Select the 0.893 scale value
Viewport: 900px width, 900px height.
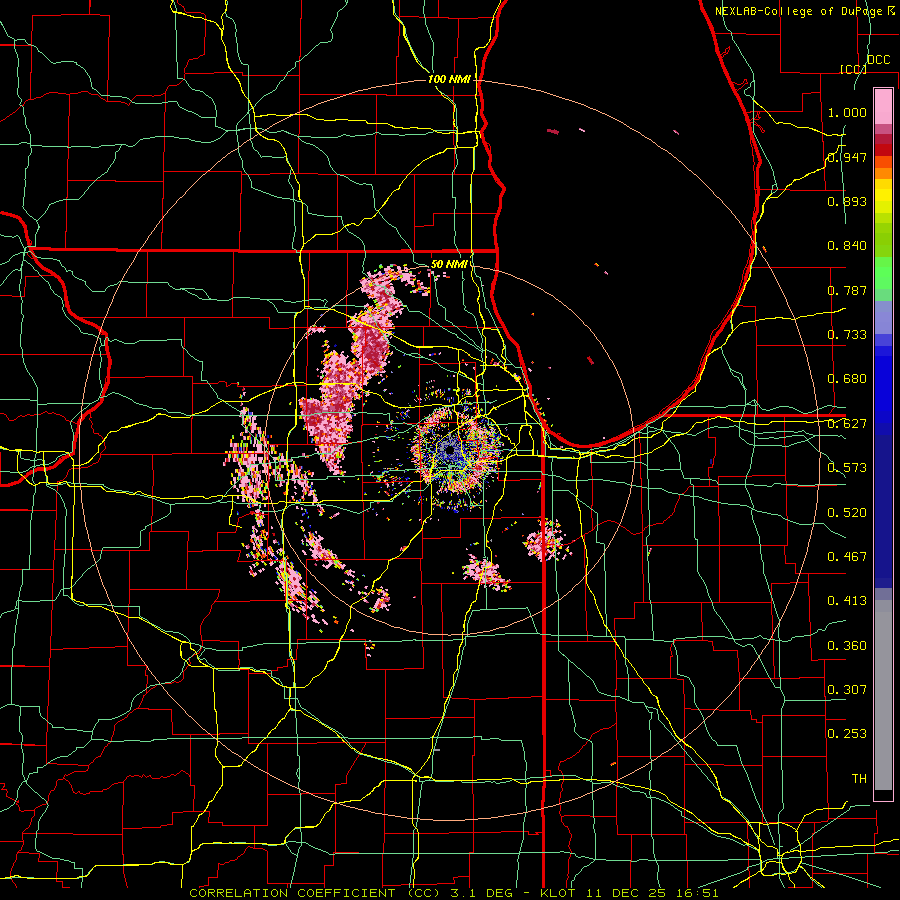847,201
